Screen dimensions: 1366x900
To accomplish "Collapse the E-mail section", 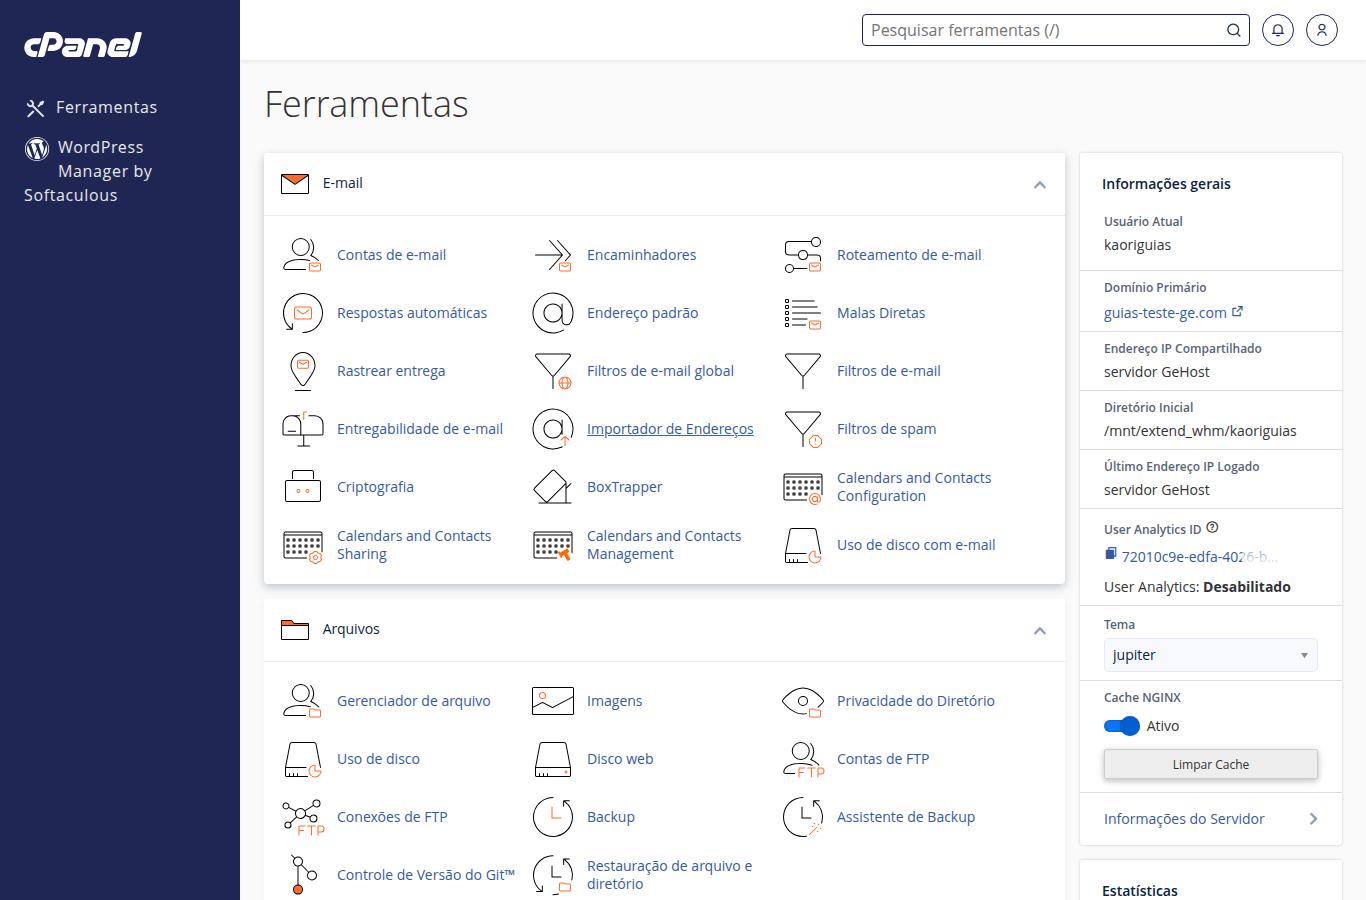I will pos(1040,185).
